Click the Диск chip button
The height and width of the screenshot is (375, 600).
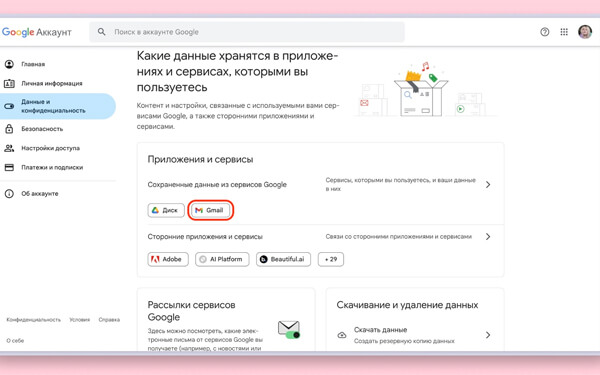tap(166, 210)
